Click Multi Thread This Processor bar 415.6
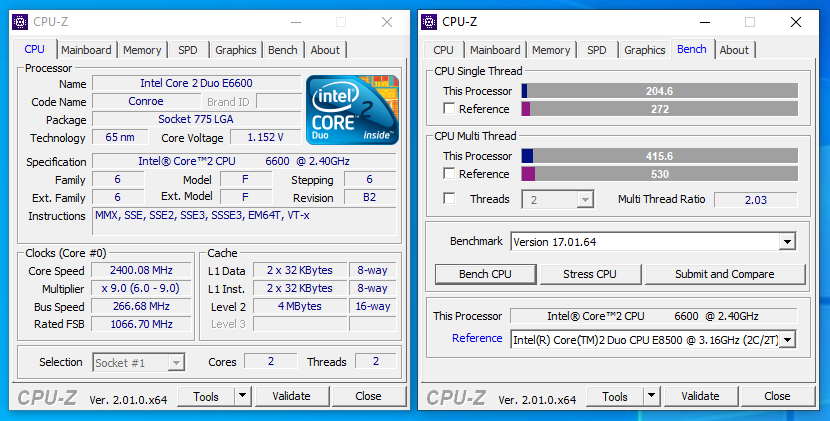The image size is (830, 421). (x=660, y=156)
